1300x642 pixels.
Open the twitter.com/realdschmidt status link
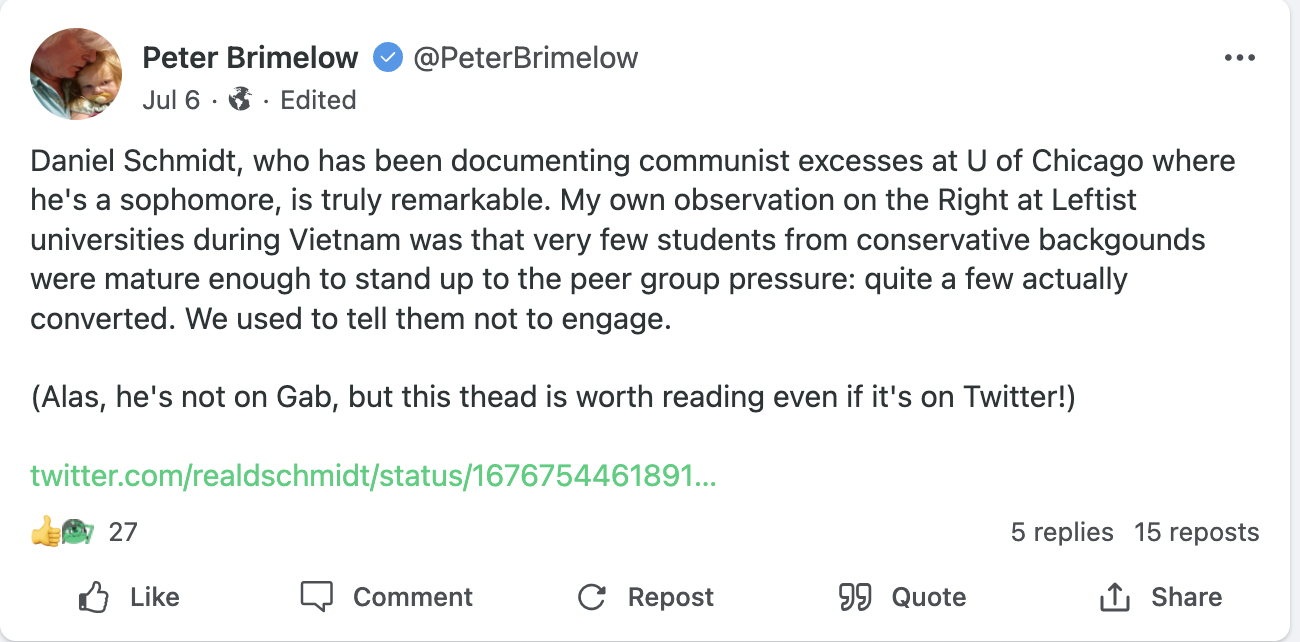(x=373, y=476)
